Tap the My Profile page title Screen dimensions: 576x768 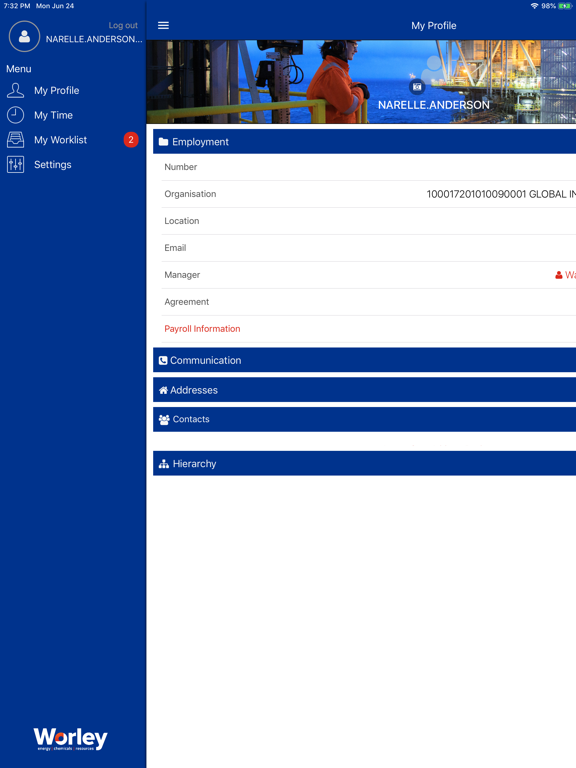coord(433,25)
